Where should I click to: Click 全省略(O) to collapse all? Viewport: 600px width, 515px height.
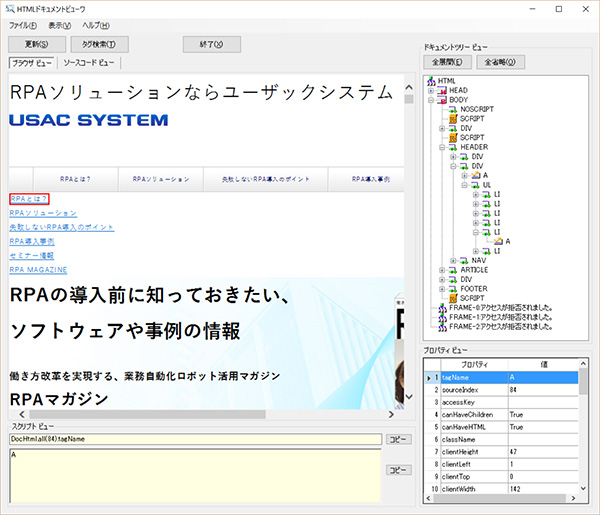(x=500, y=62)
